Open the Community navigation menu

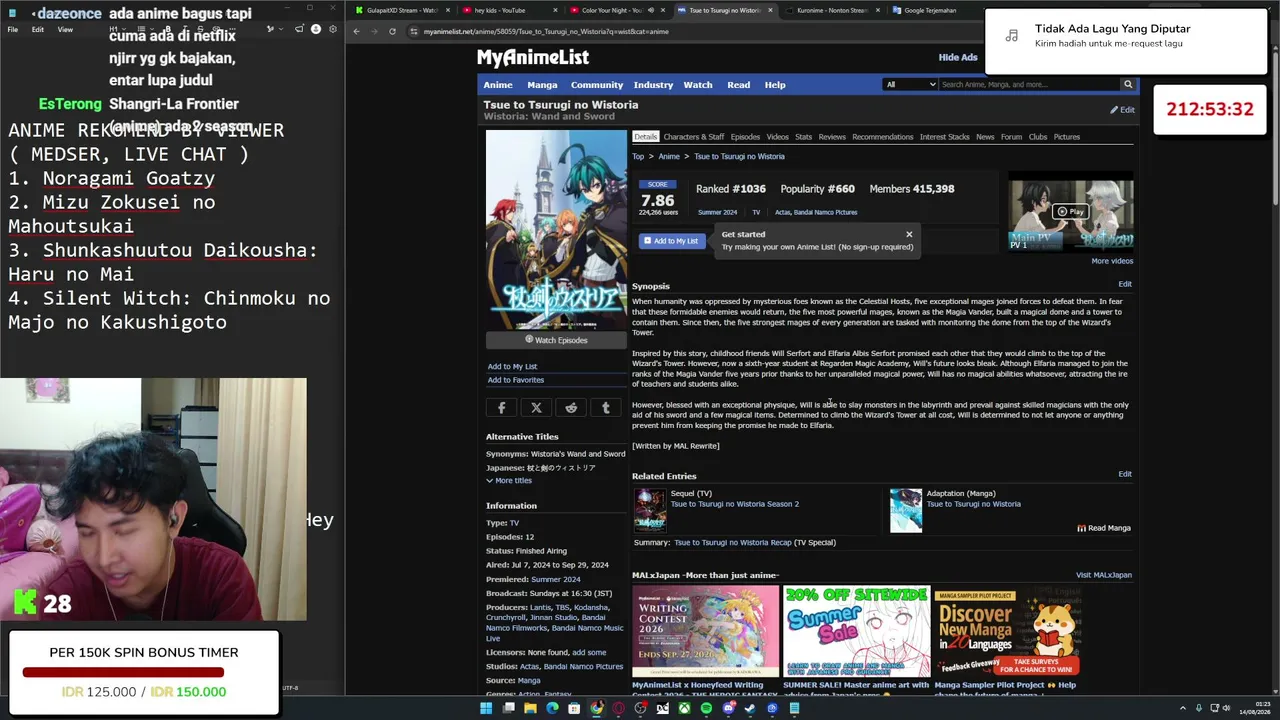point(597,85)
